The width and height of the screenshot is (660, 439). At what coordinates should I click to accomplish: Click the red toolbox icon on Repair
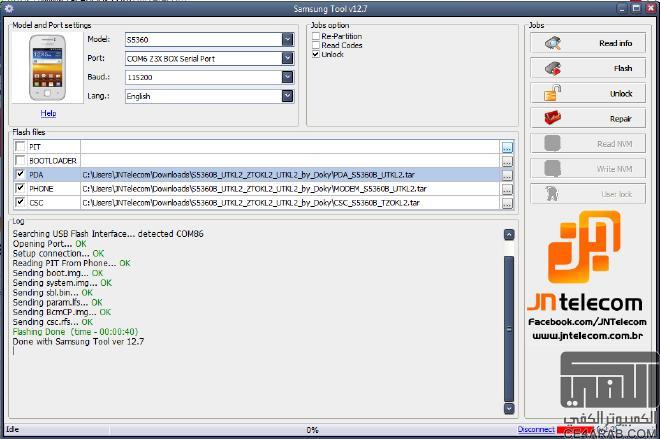[553, 118]
